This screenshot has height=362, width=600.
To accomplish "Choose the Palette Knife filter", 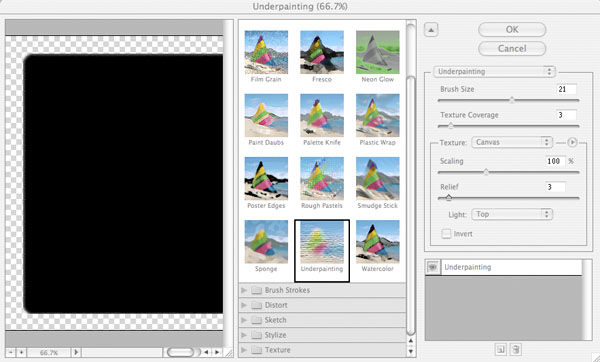I will click(x=322, y=116).
